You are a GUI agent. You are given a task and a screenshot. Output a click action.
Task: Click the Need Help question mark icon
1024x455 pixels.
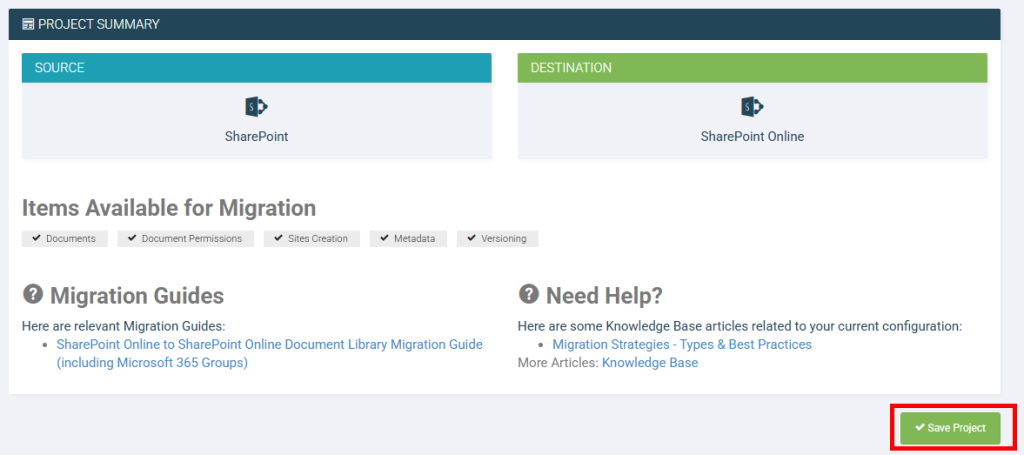tap(528, 294)
